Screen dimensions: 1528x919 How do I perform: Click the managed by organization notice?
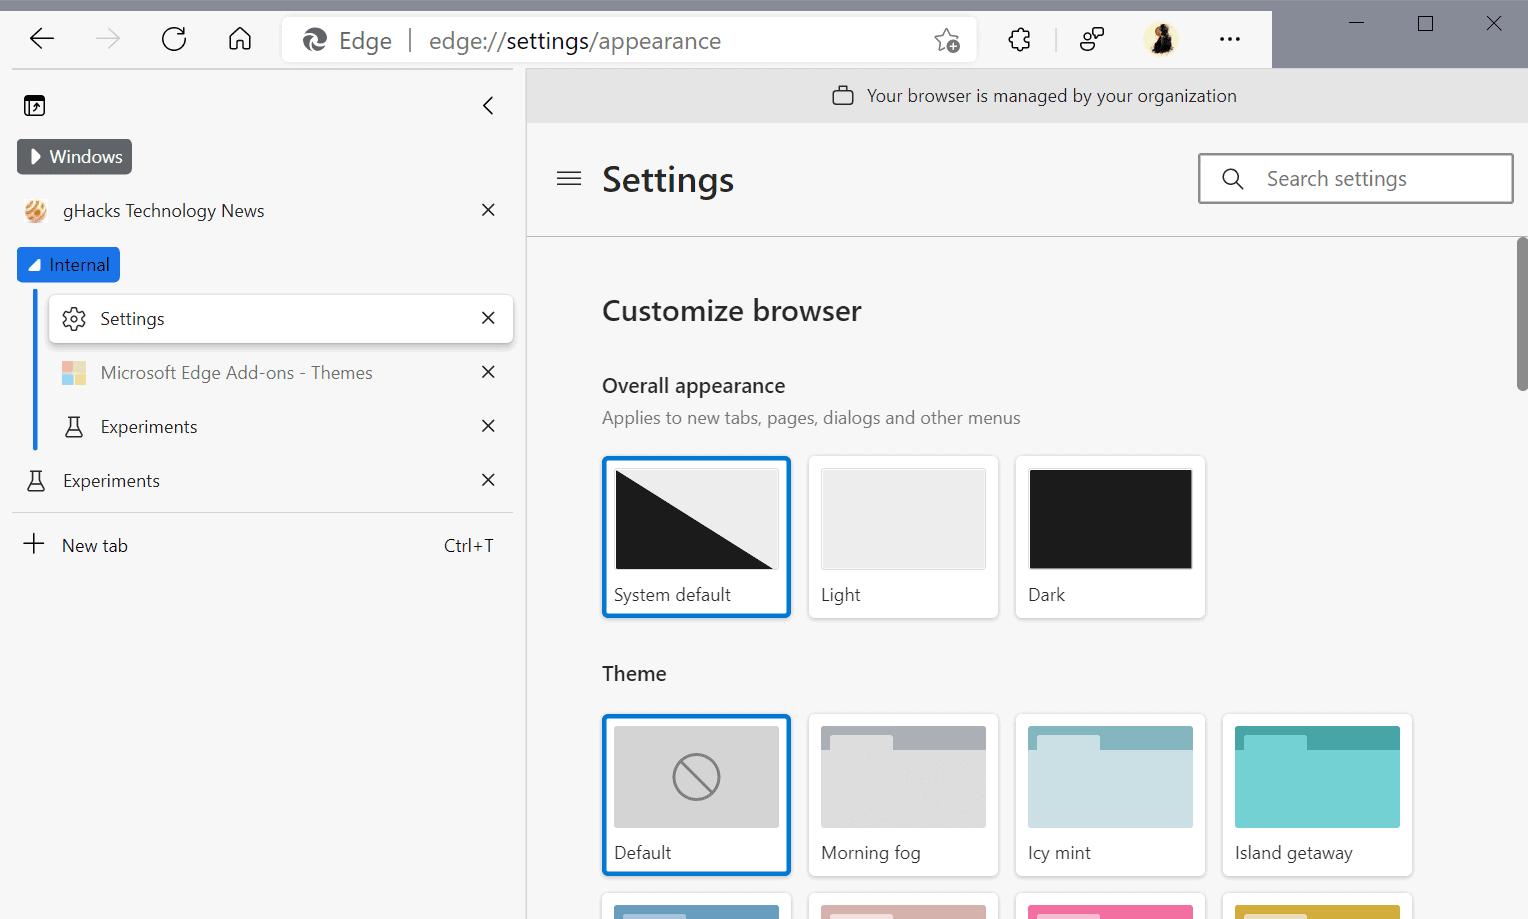[1034, 96]
